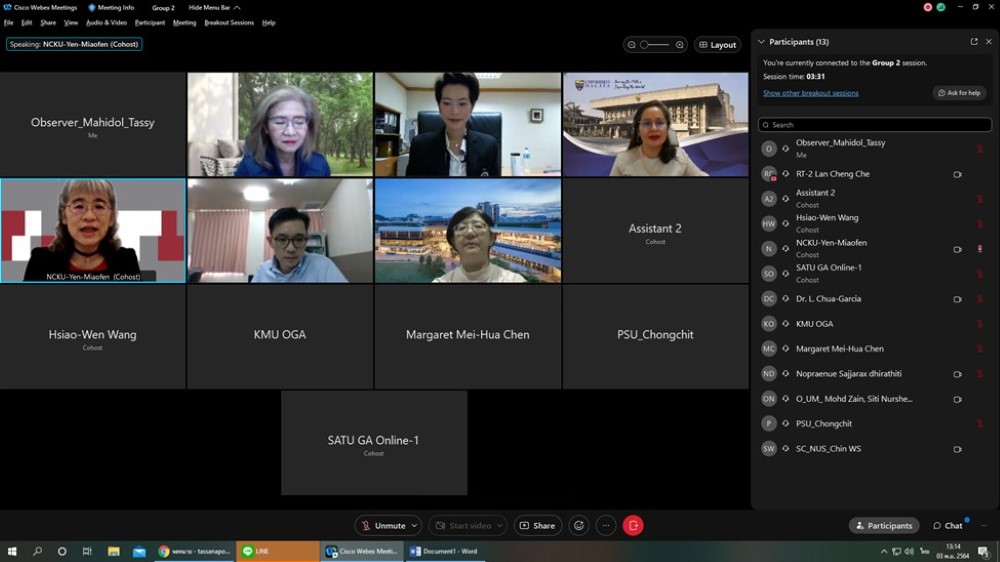Adjust the video grid zoom slider
Image resolution: width=1000 pixels, height=562 pixels.
(x=656, y=45)
